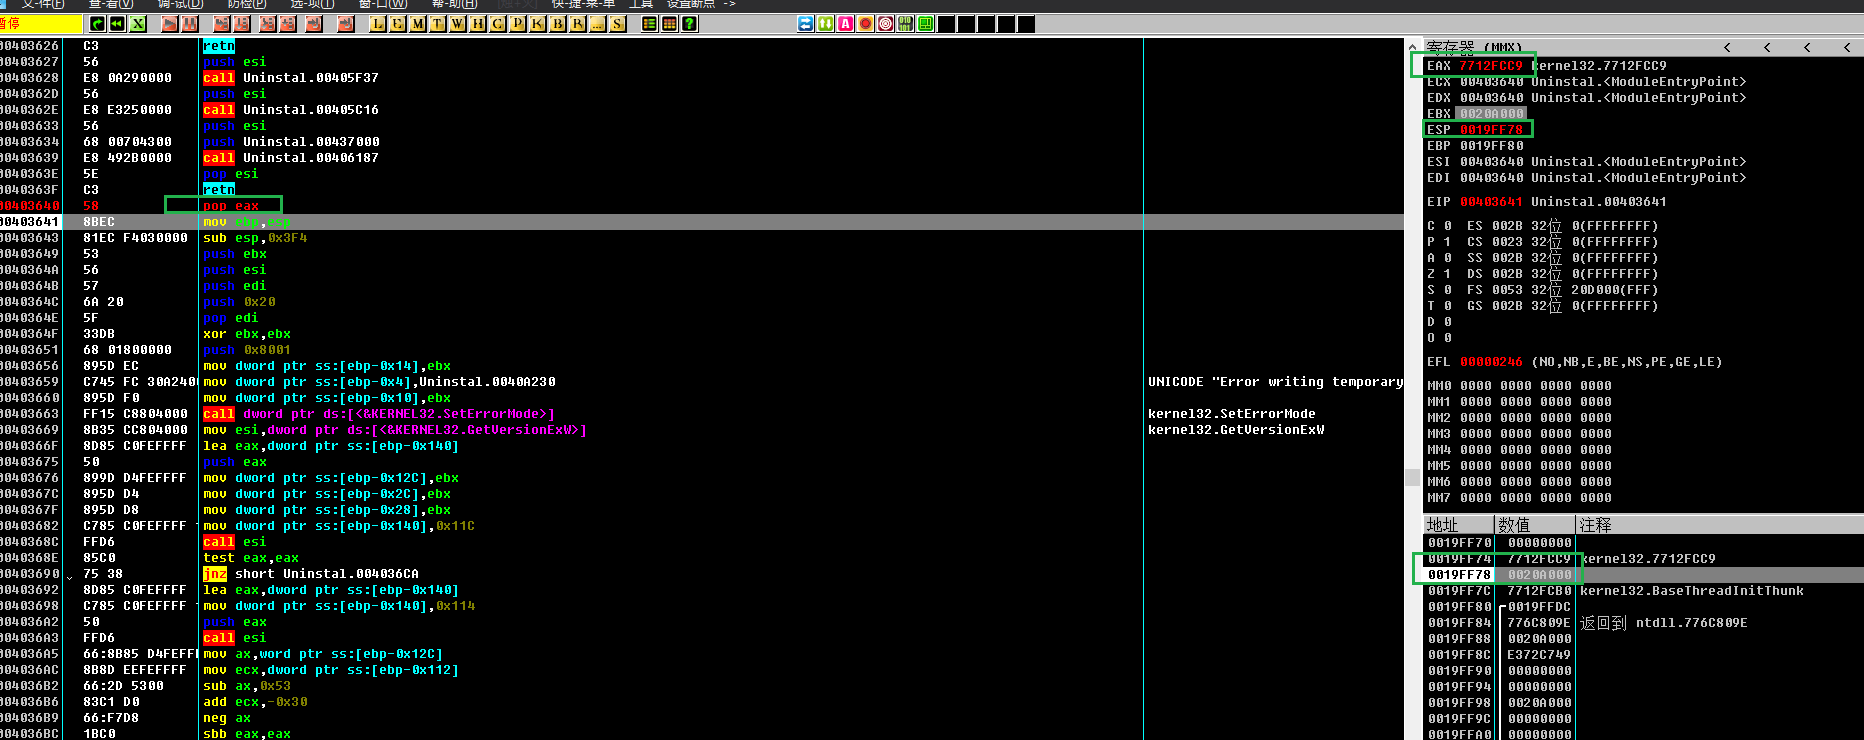1864x740 pixels.
Task: Open the Windows list via the W icon
Action: pyautogui.click(x=457, y=24)
